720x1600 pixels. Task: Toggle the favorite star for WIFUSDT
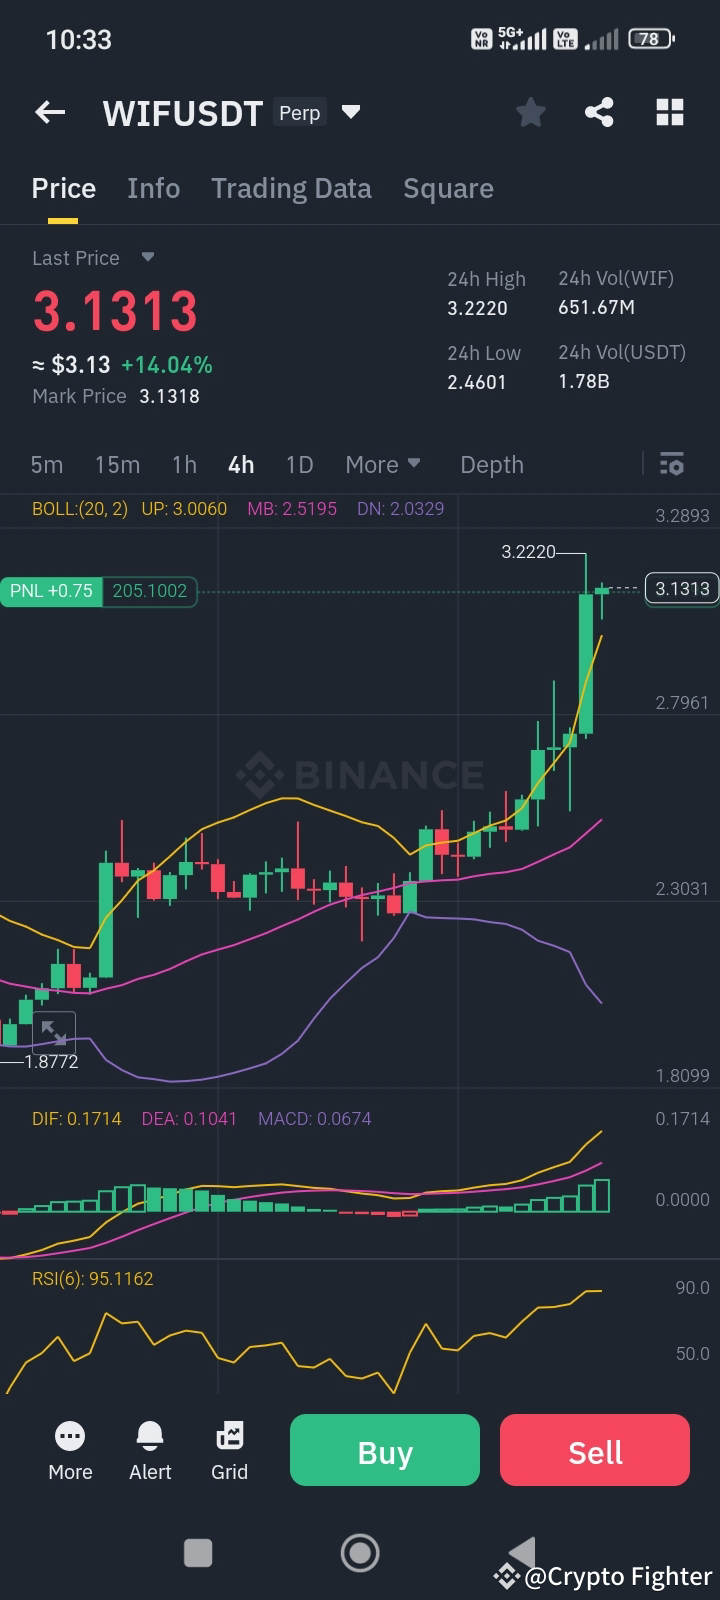click(530, 112)
